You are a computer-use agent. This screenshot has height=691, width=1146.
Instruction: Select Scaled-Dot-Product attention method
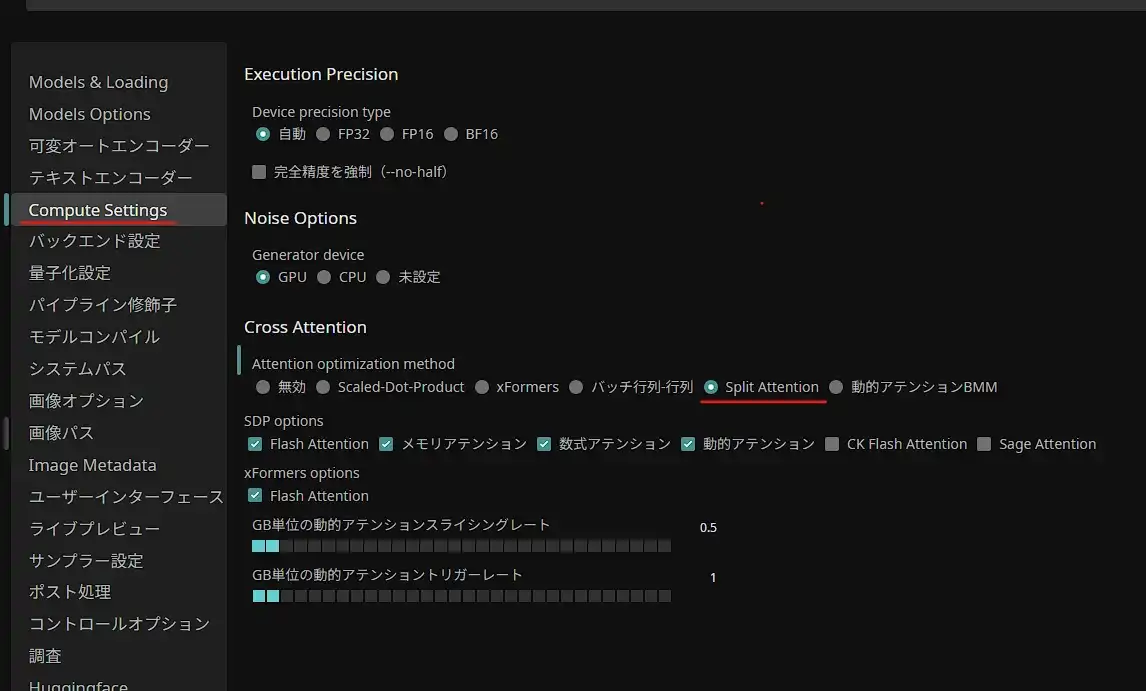click(324, 387)
